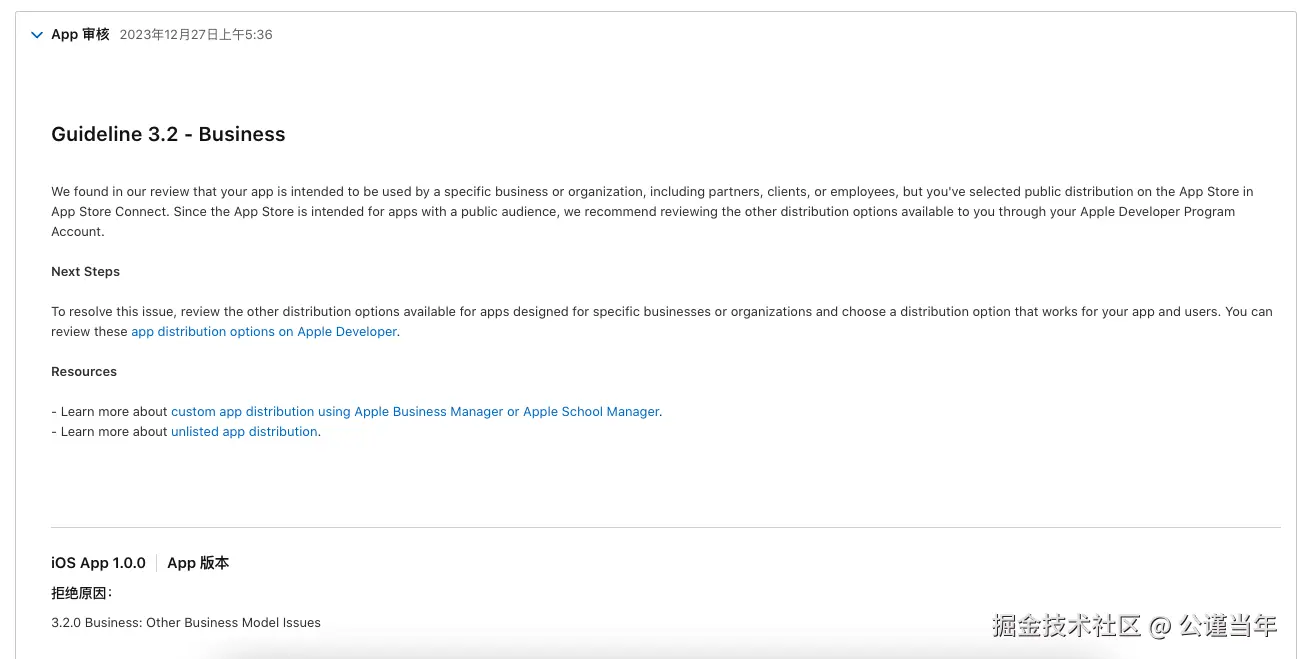
Task: Click the Next Steps heading
Action: [x=85, y=272]
